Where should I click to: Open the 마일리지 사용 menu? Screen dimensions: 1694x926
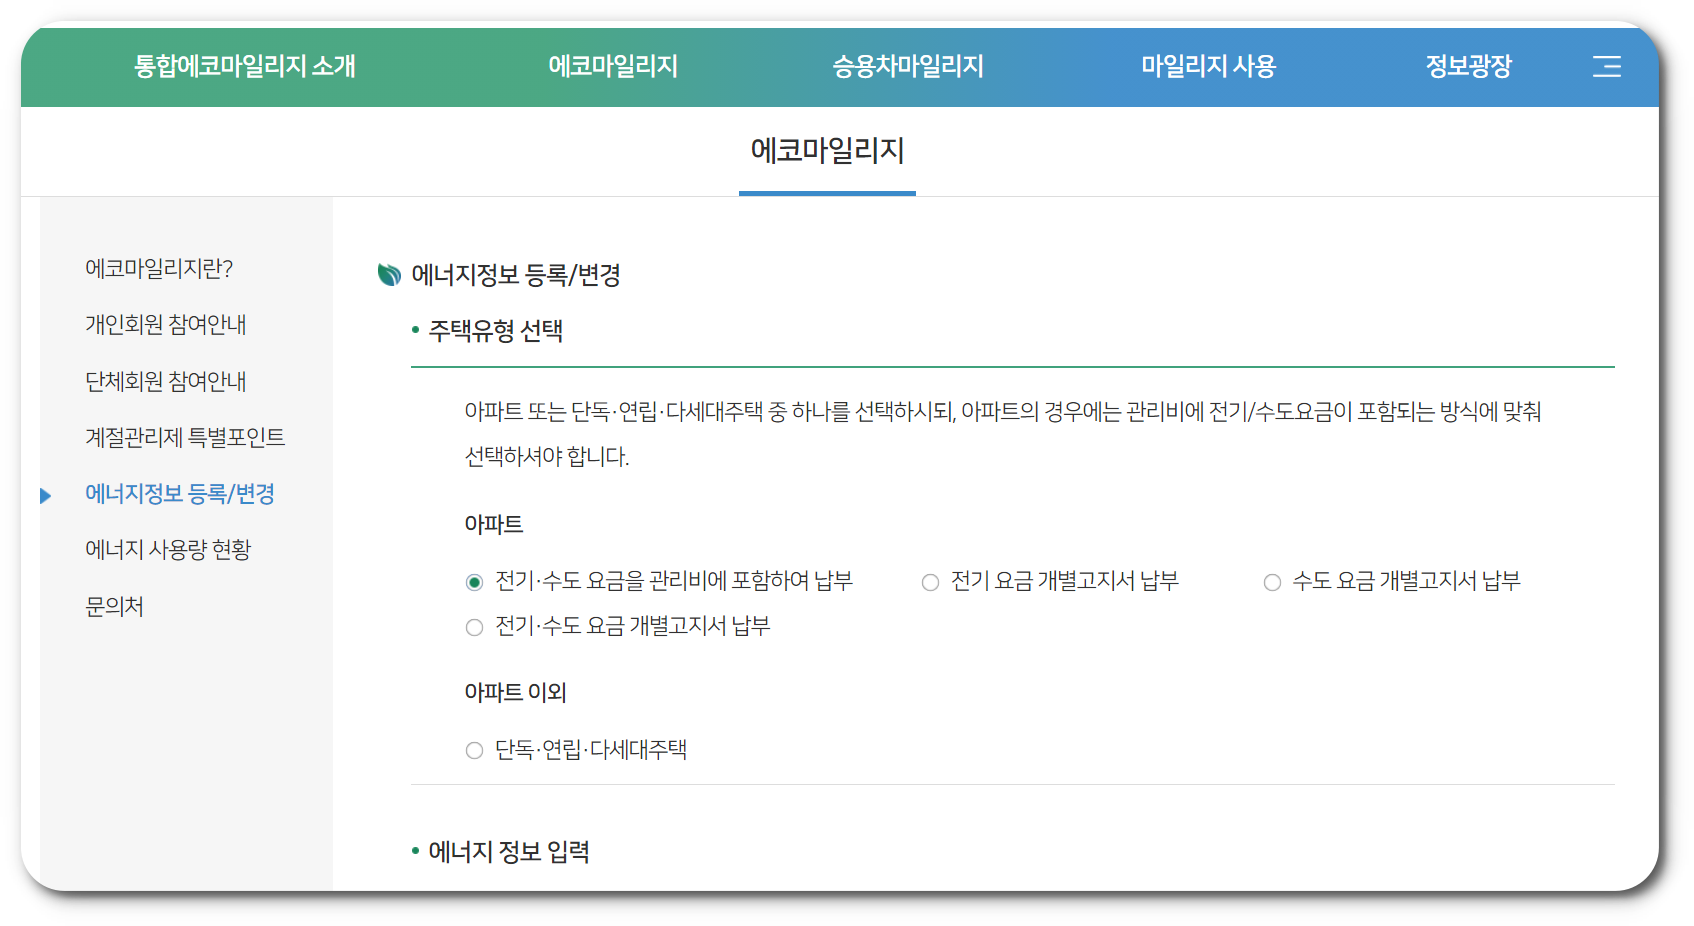pyautogui.click(x=1209, y=66)
